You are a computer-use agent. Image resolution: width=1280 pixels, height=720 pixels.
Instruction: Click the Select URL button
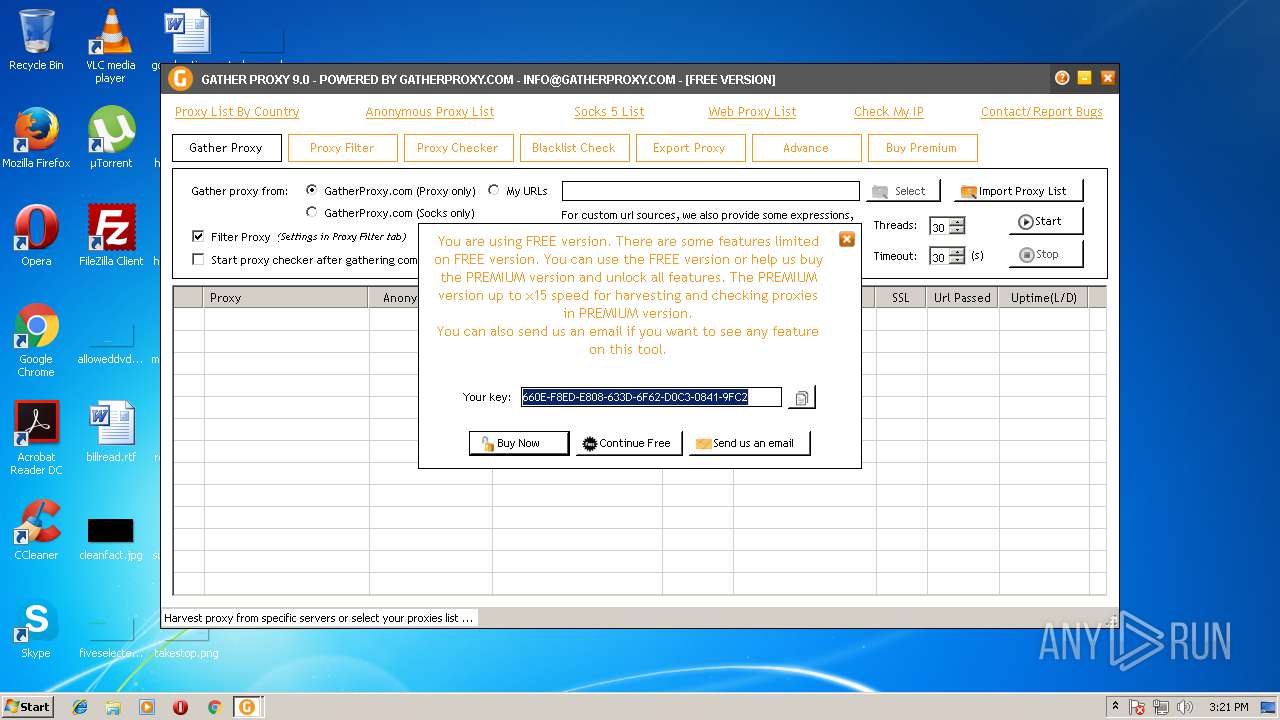[x=904, y=191]
